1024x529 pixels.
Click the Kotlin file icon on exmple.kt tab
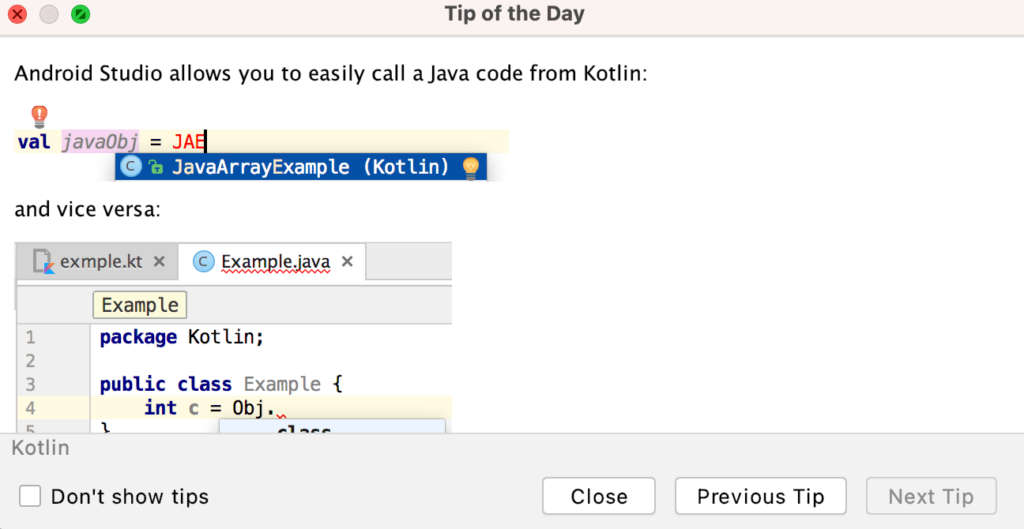[44, 262]
